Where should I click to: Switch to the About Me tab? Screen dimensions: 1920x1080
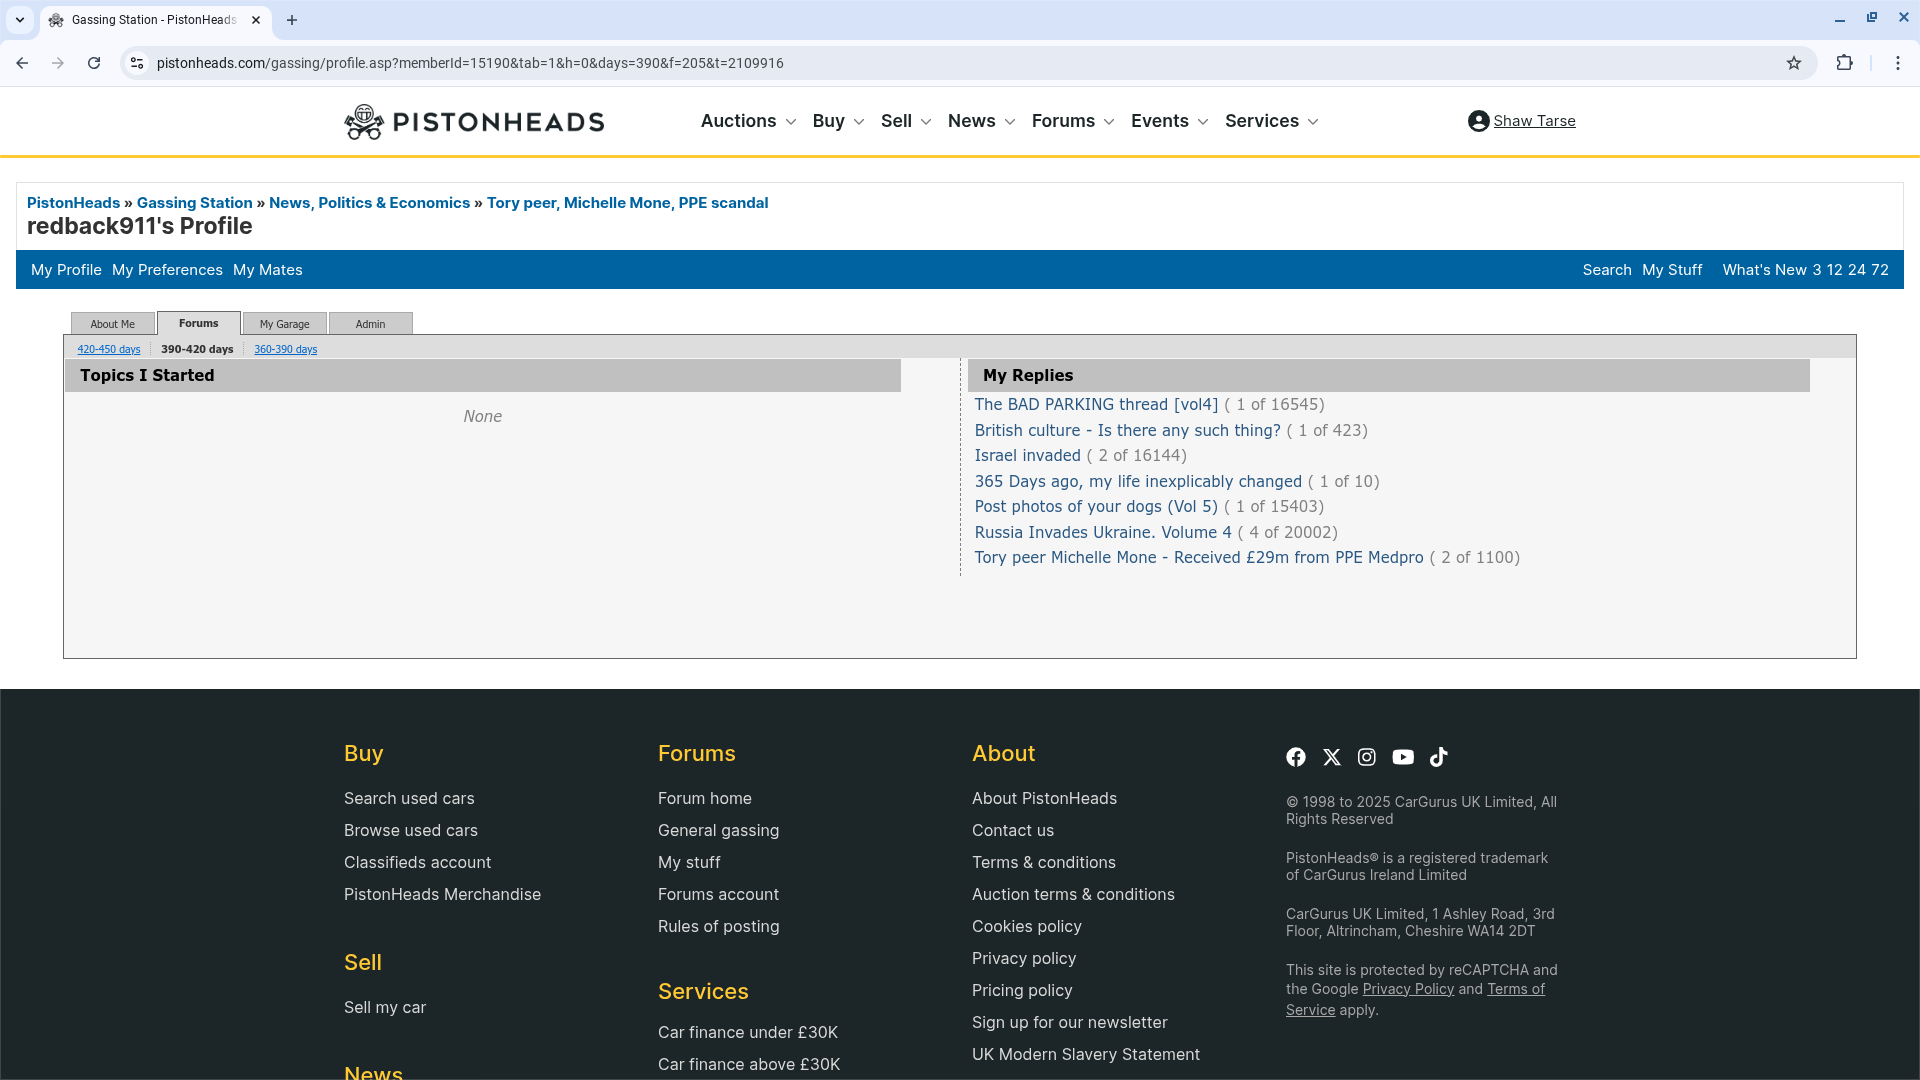coord(113,324)
